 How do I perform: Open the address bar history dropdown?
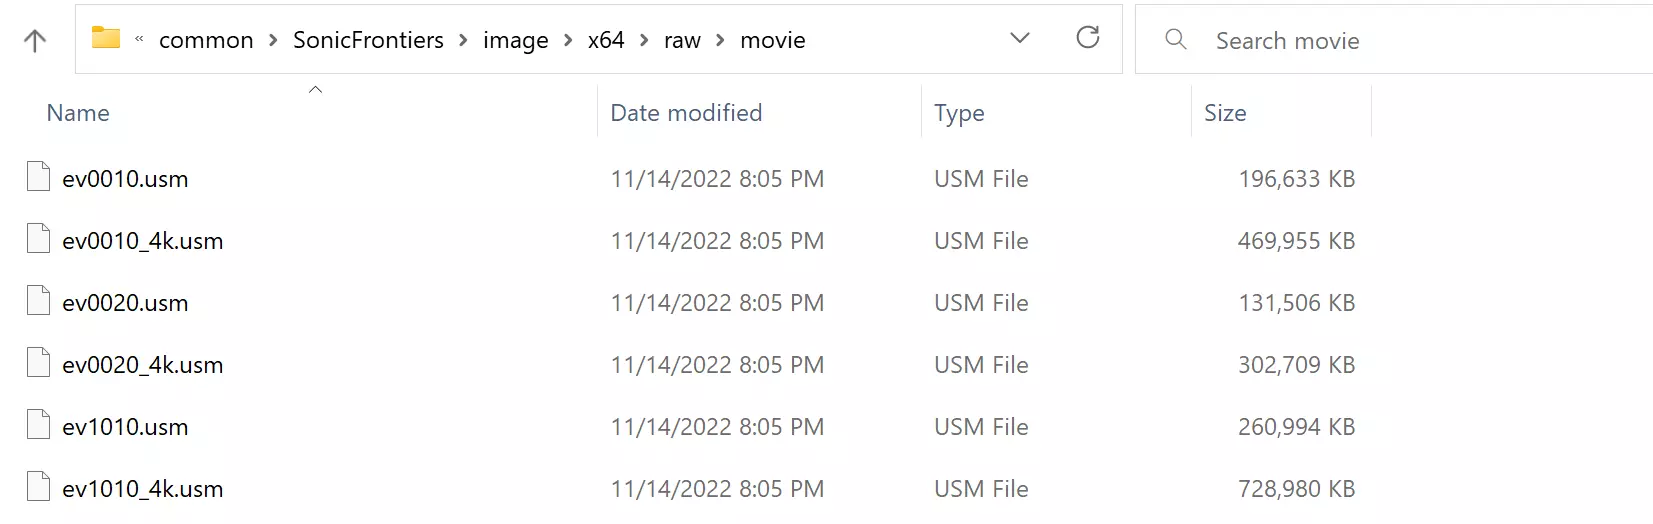(x=1020, y=39)
